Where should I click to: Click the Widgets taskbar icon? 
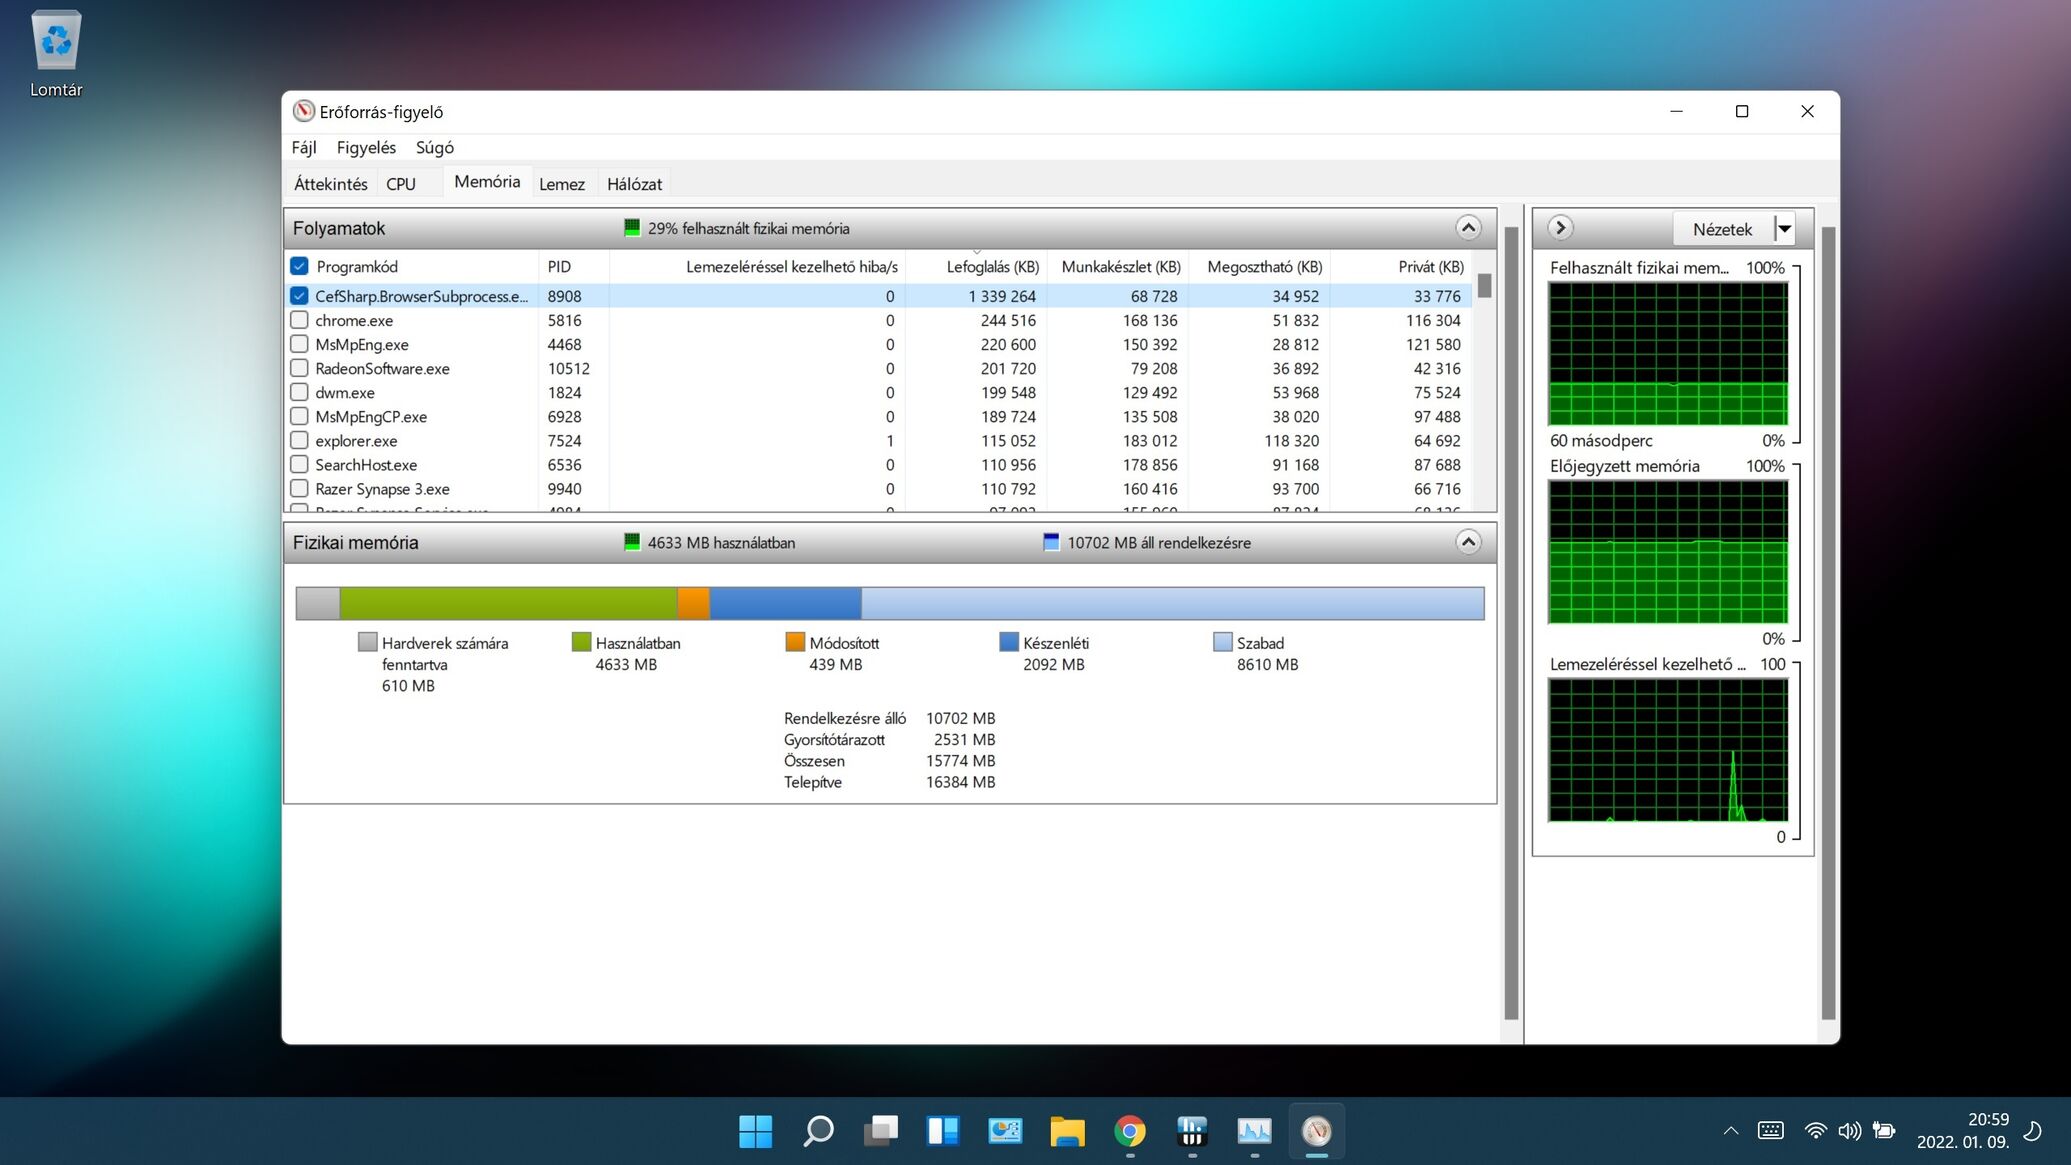(x=942, y=1131)
